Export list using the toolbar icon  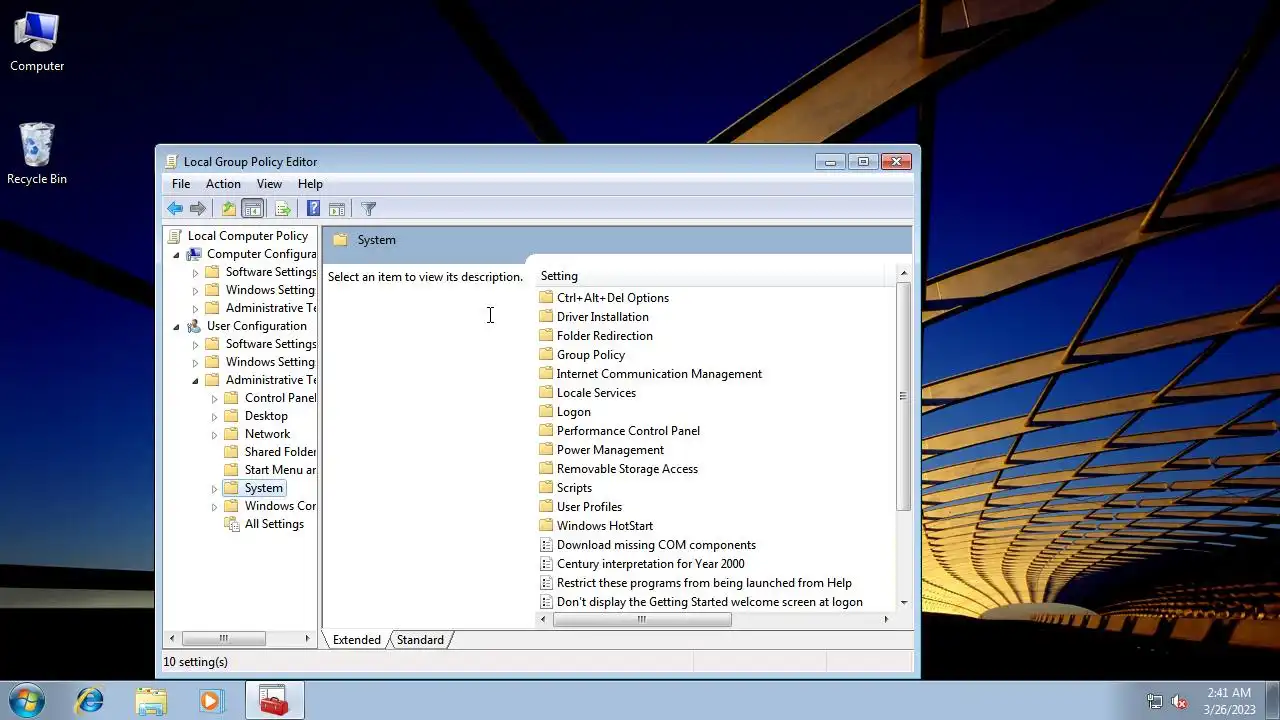pos(283,209)
